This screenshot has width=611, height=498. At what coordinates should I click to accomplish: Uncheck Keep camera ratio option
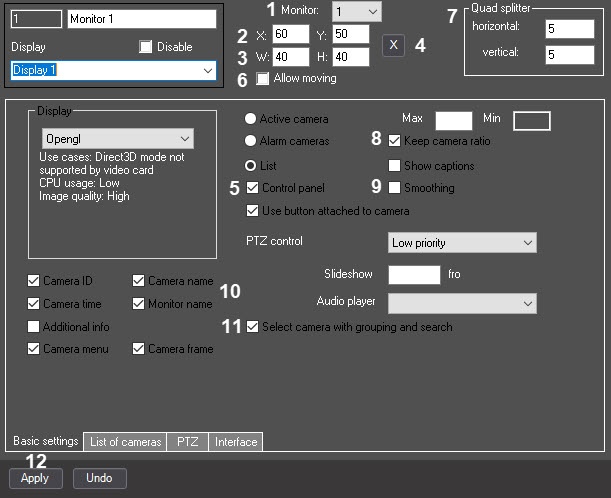coord(395,142)
